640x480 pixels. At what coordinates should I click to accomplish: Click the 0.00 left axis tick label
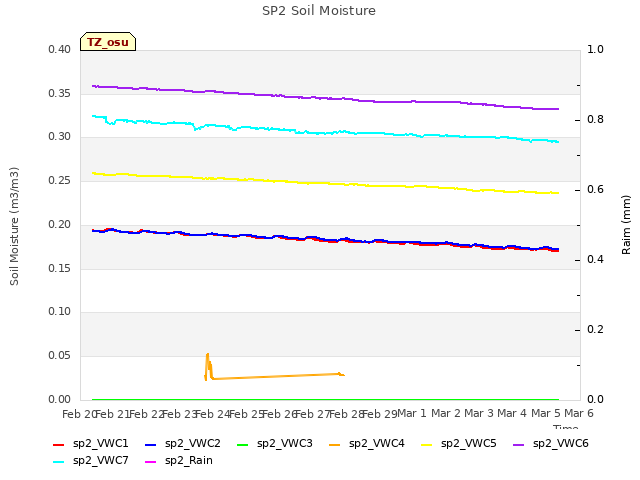coord(60,400)
